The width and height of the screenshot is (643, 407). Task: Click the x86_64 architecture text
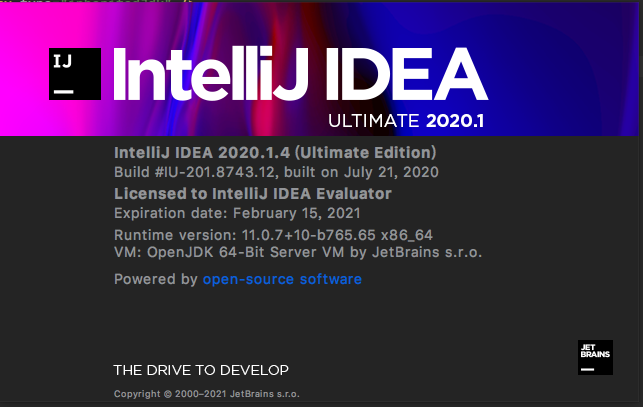point(407,235)
